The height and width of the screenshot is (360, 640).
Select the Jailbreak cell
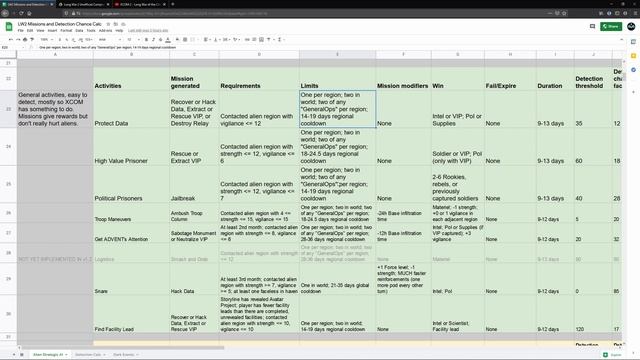(194, 184)
